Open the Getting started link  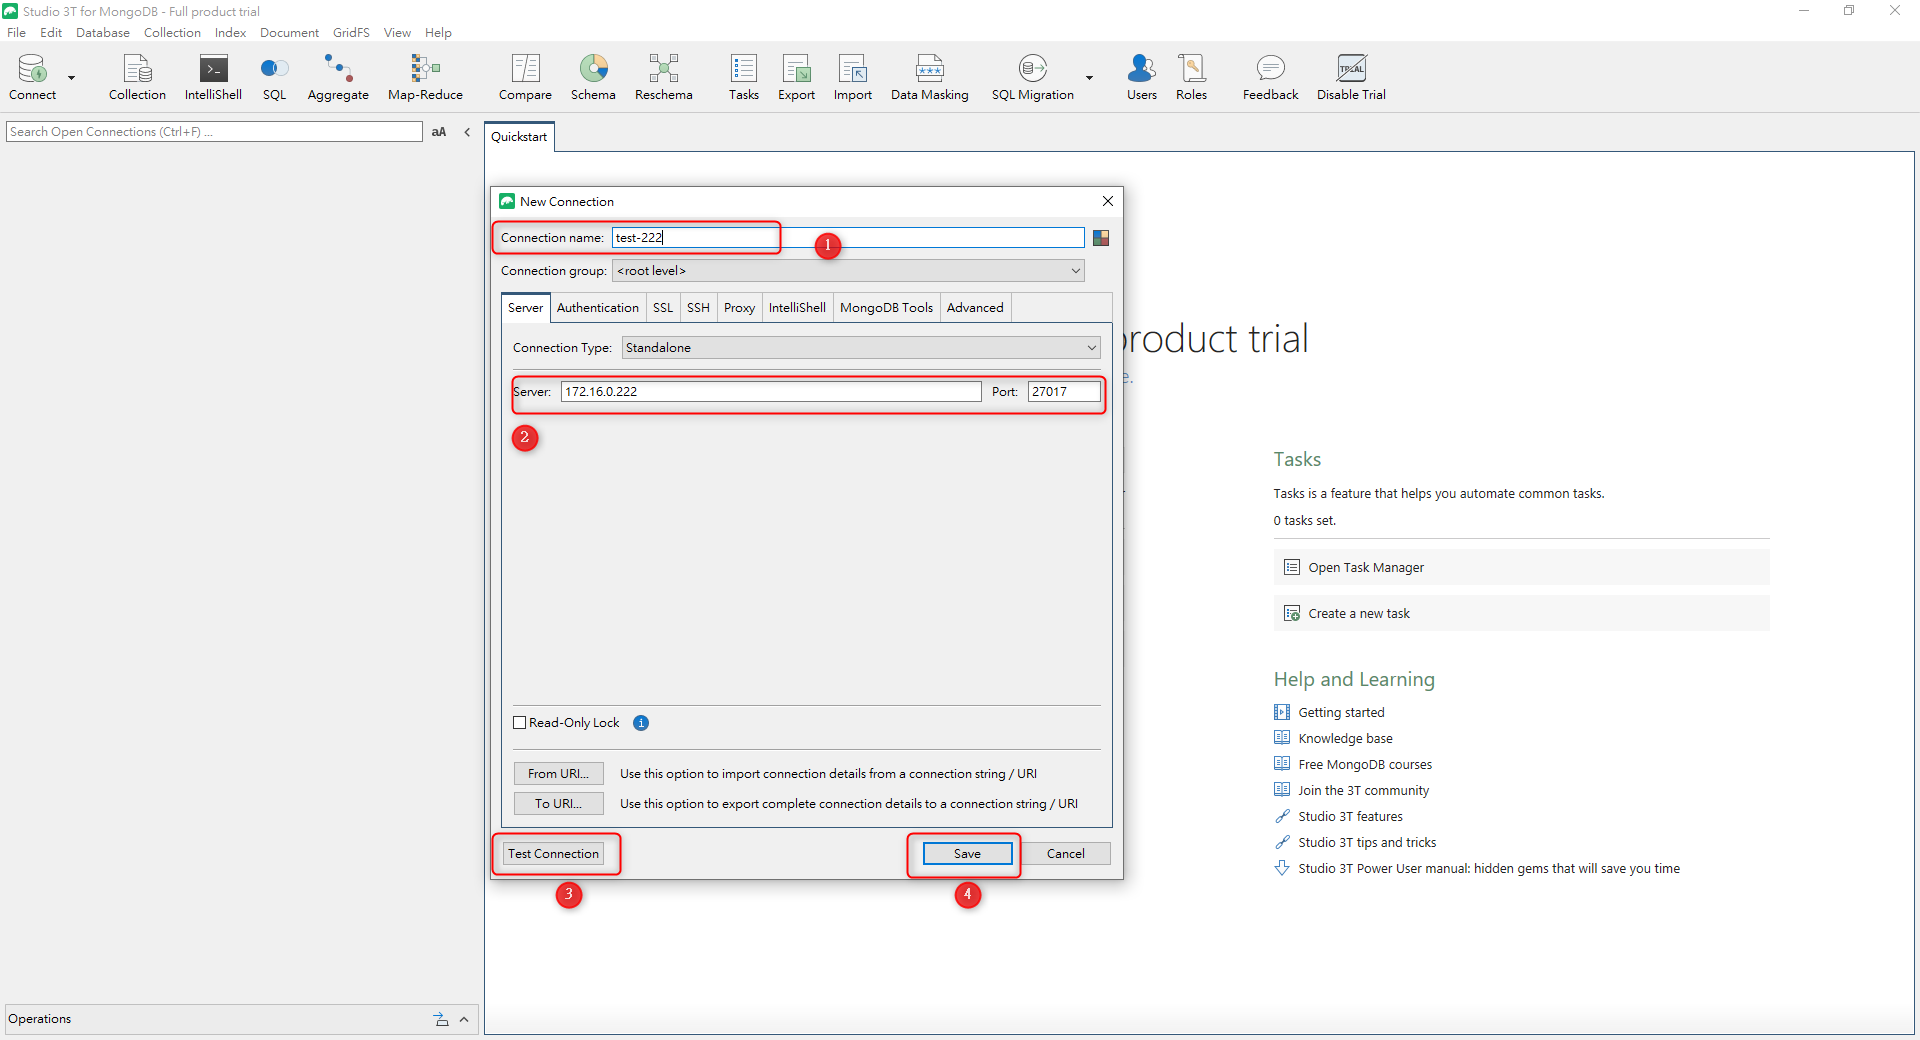(x=1341, y=713)
